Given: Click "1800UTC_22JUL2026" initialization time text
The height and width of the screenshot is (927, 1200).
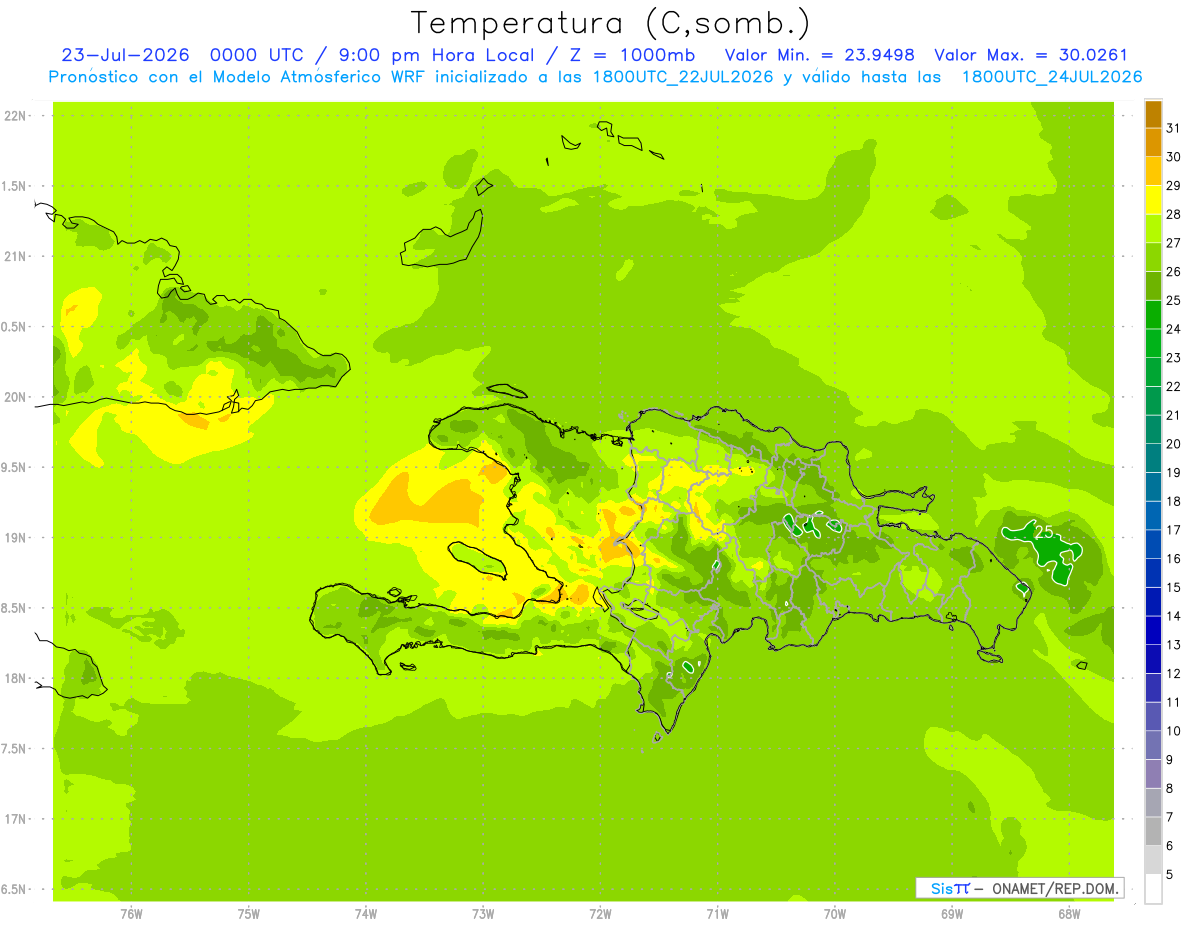Looking at the screenshot, I should pos(683,77).
